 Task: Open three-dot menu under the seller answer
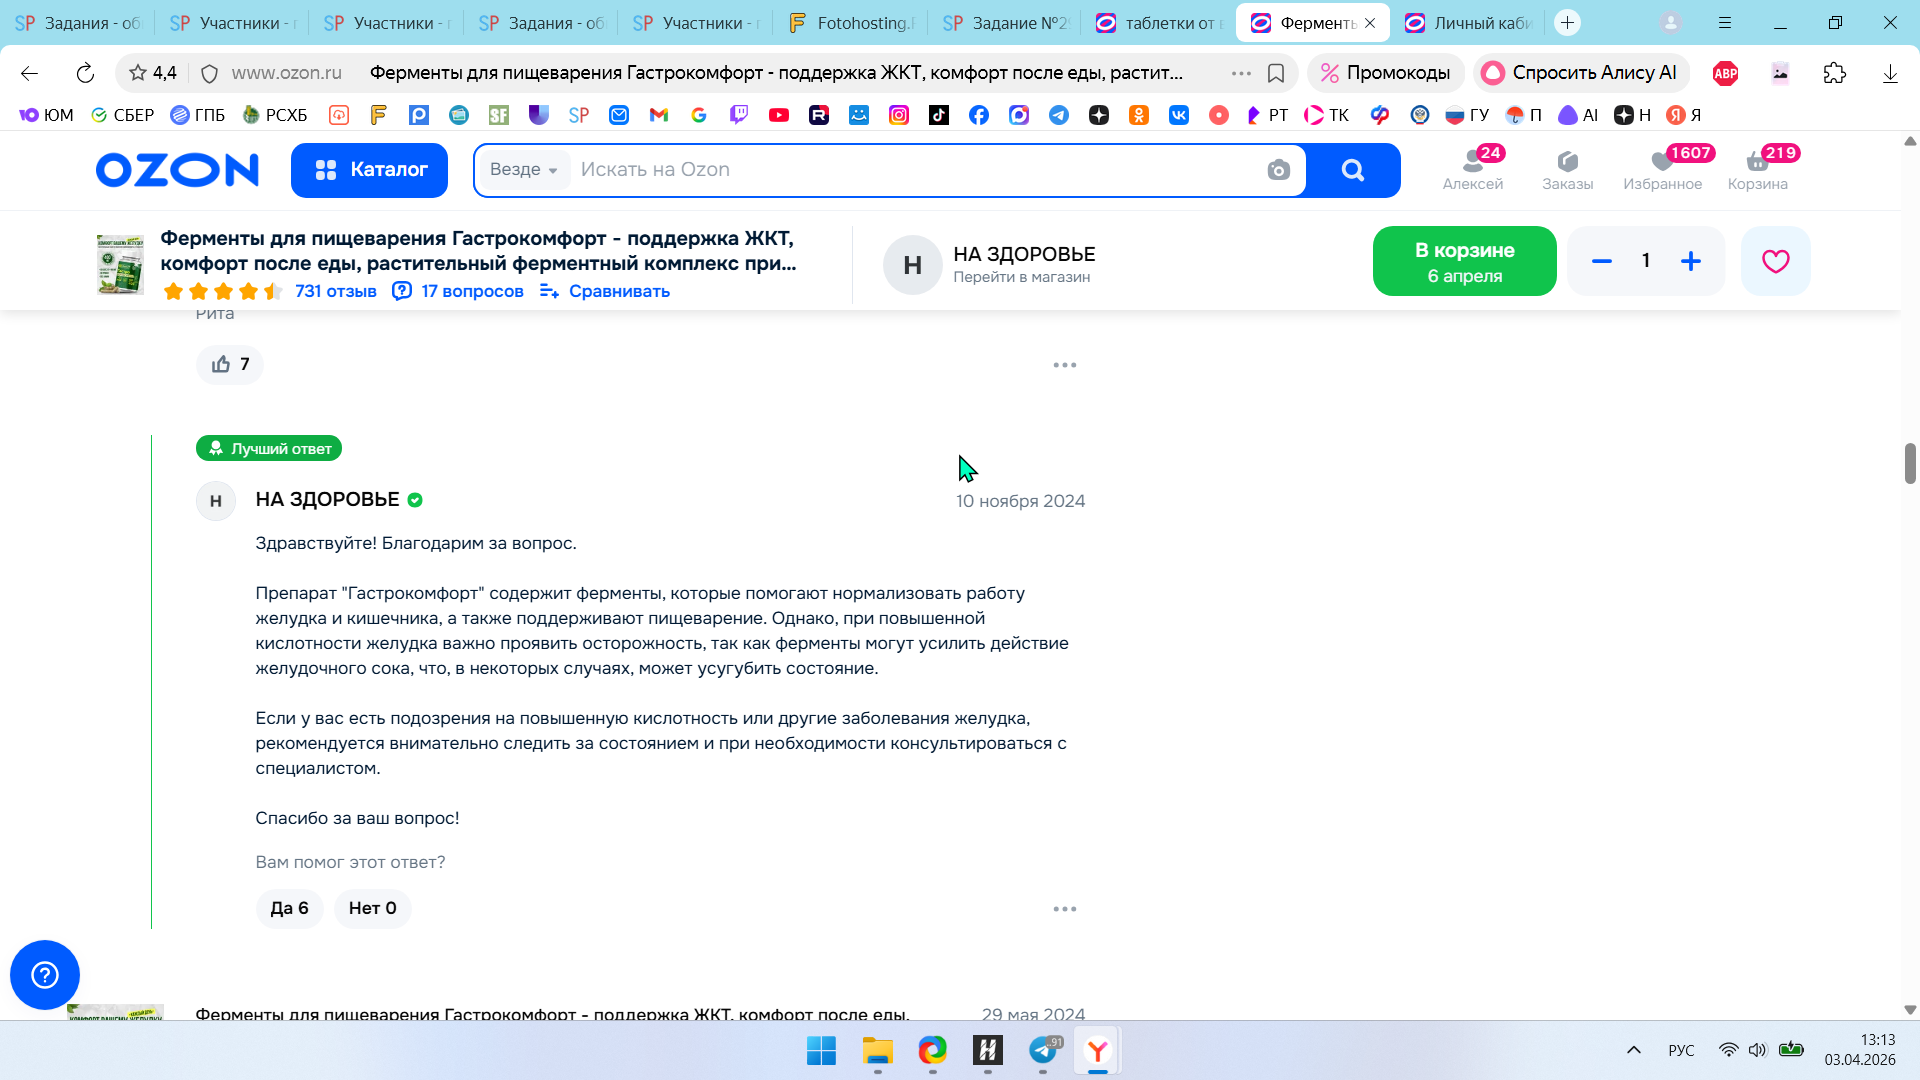pos(1064,909)
